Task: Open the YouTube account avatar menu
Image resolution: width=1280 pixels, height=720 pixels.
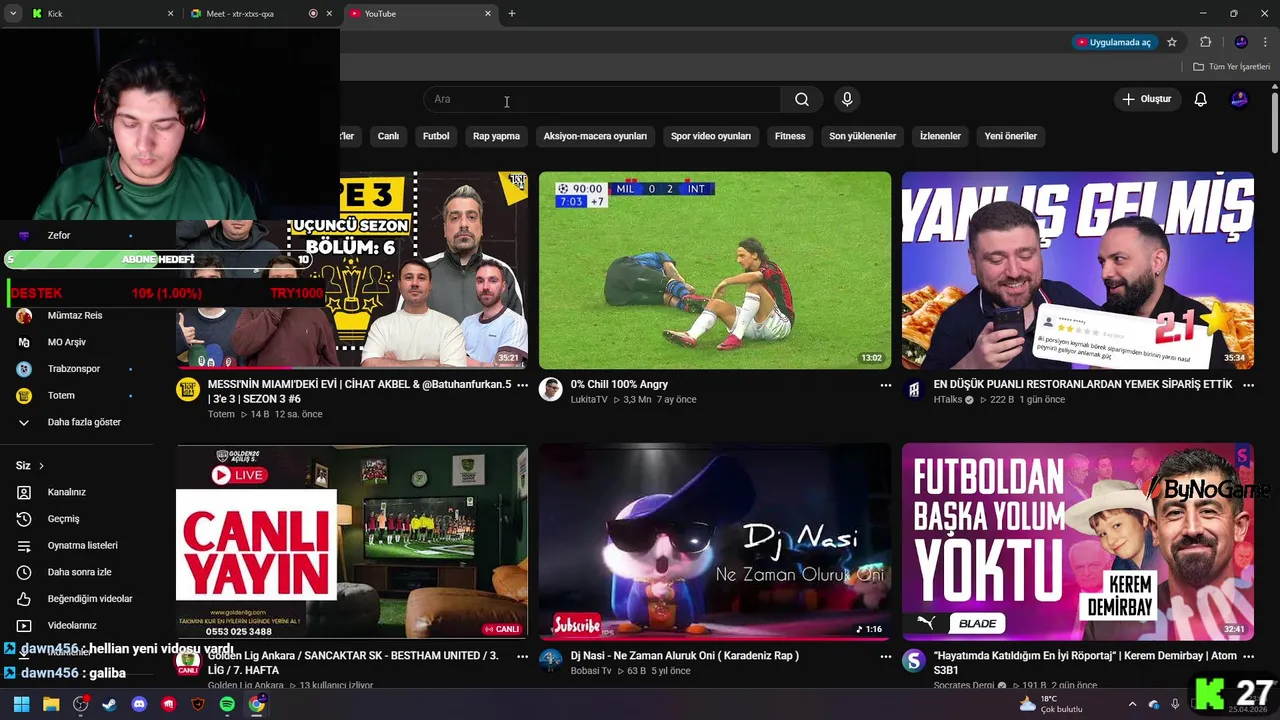Action: click(1239, 99)
